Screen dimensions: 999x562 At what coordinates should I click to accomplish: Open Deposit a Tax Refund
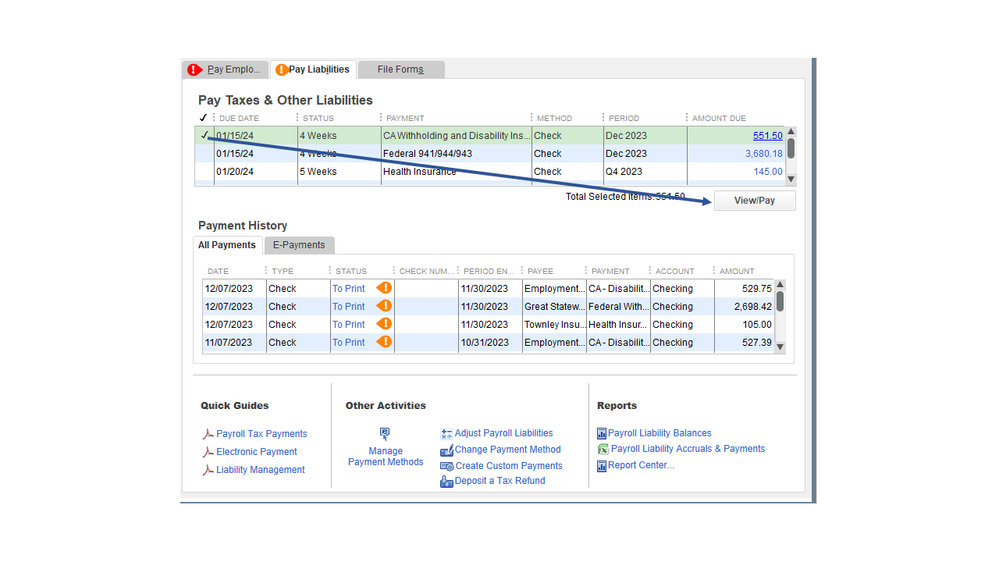pos(500,481)
